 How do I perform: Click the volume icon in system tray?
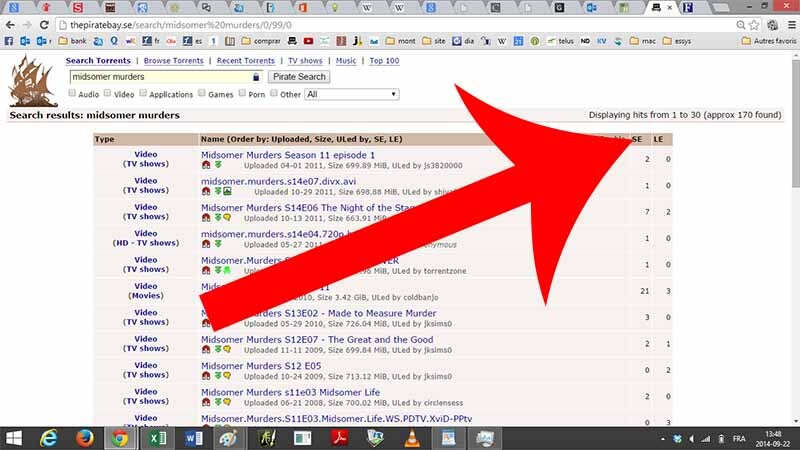click(x=691, y=439)
